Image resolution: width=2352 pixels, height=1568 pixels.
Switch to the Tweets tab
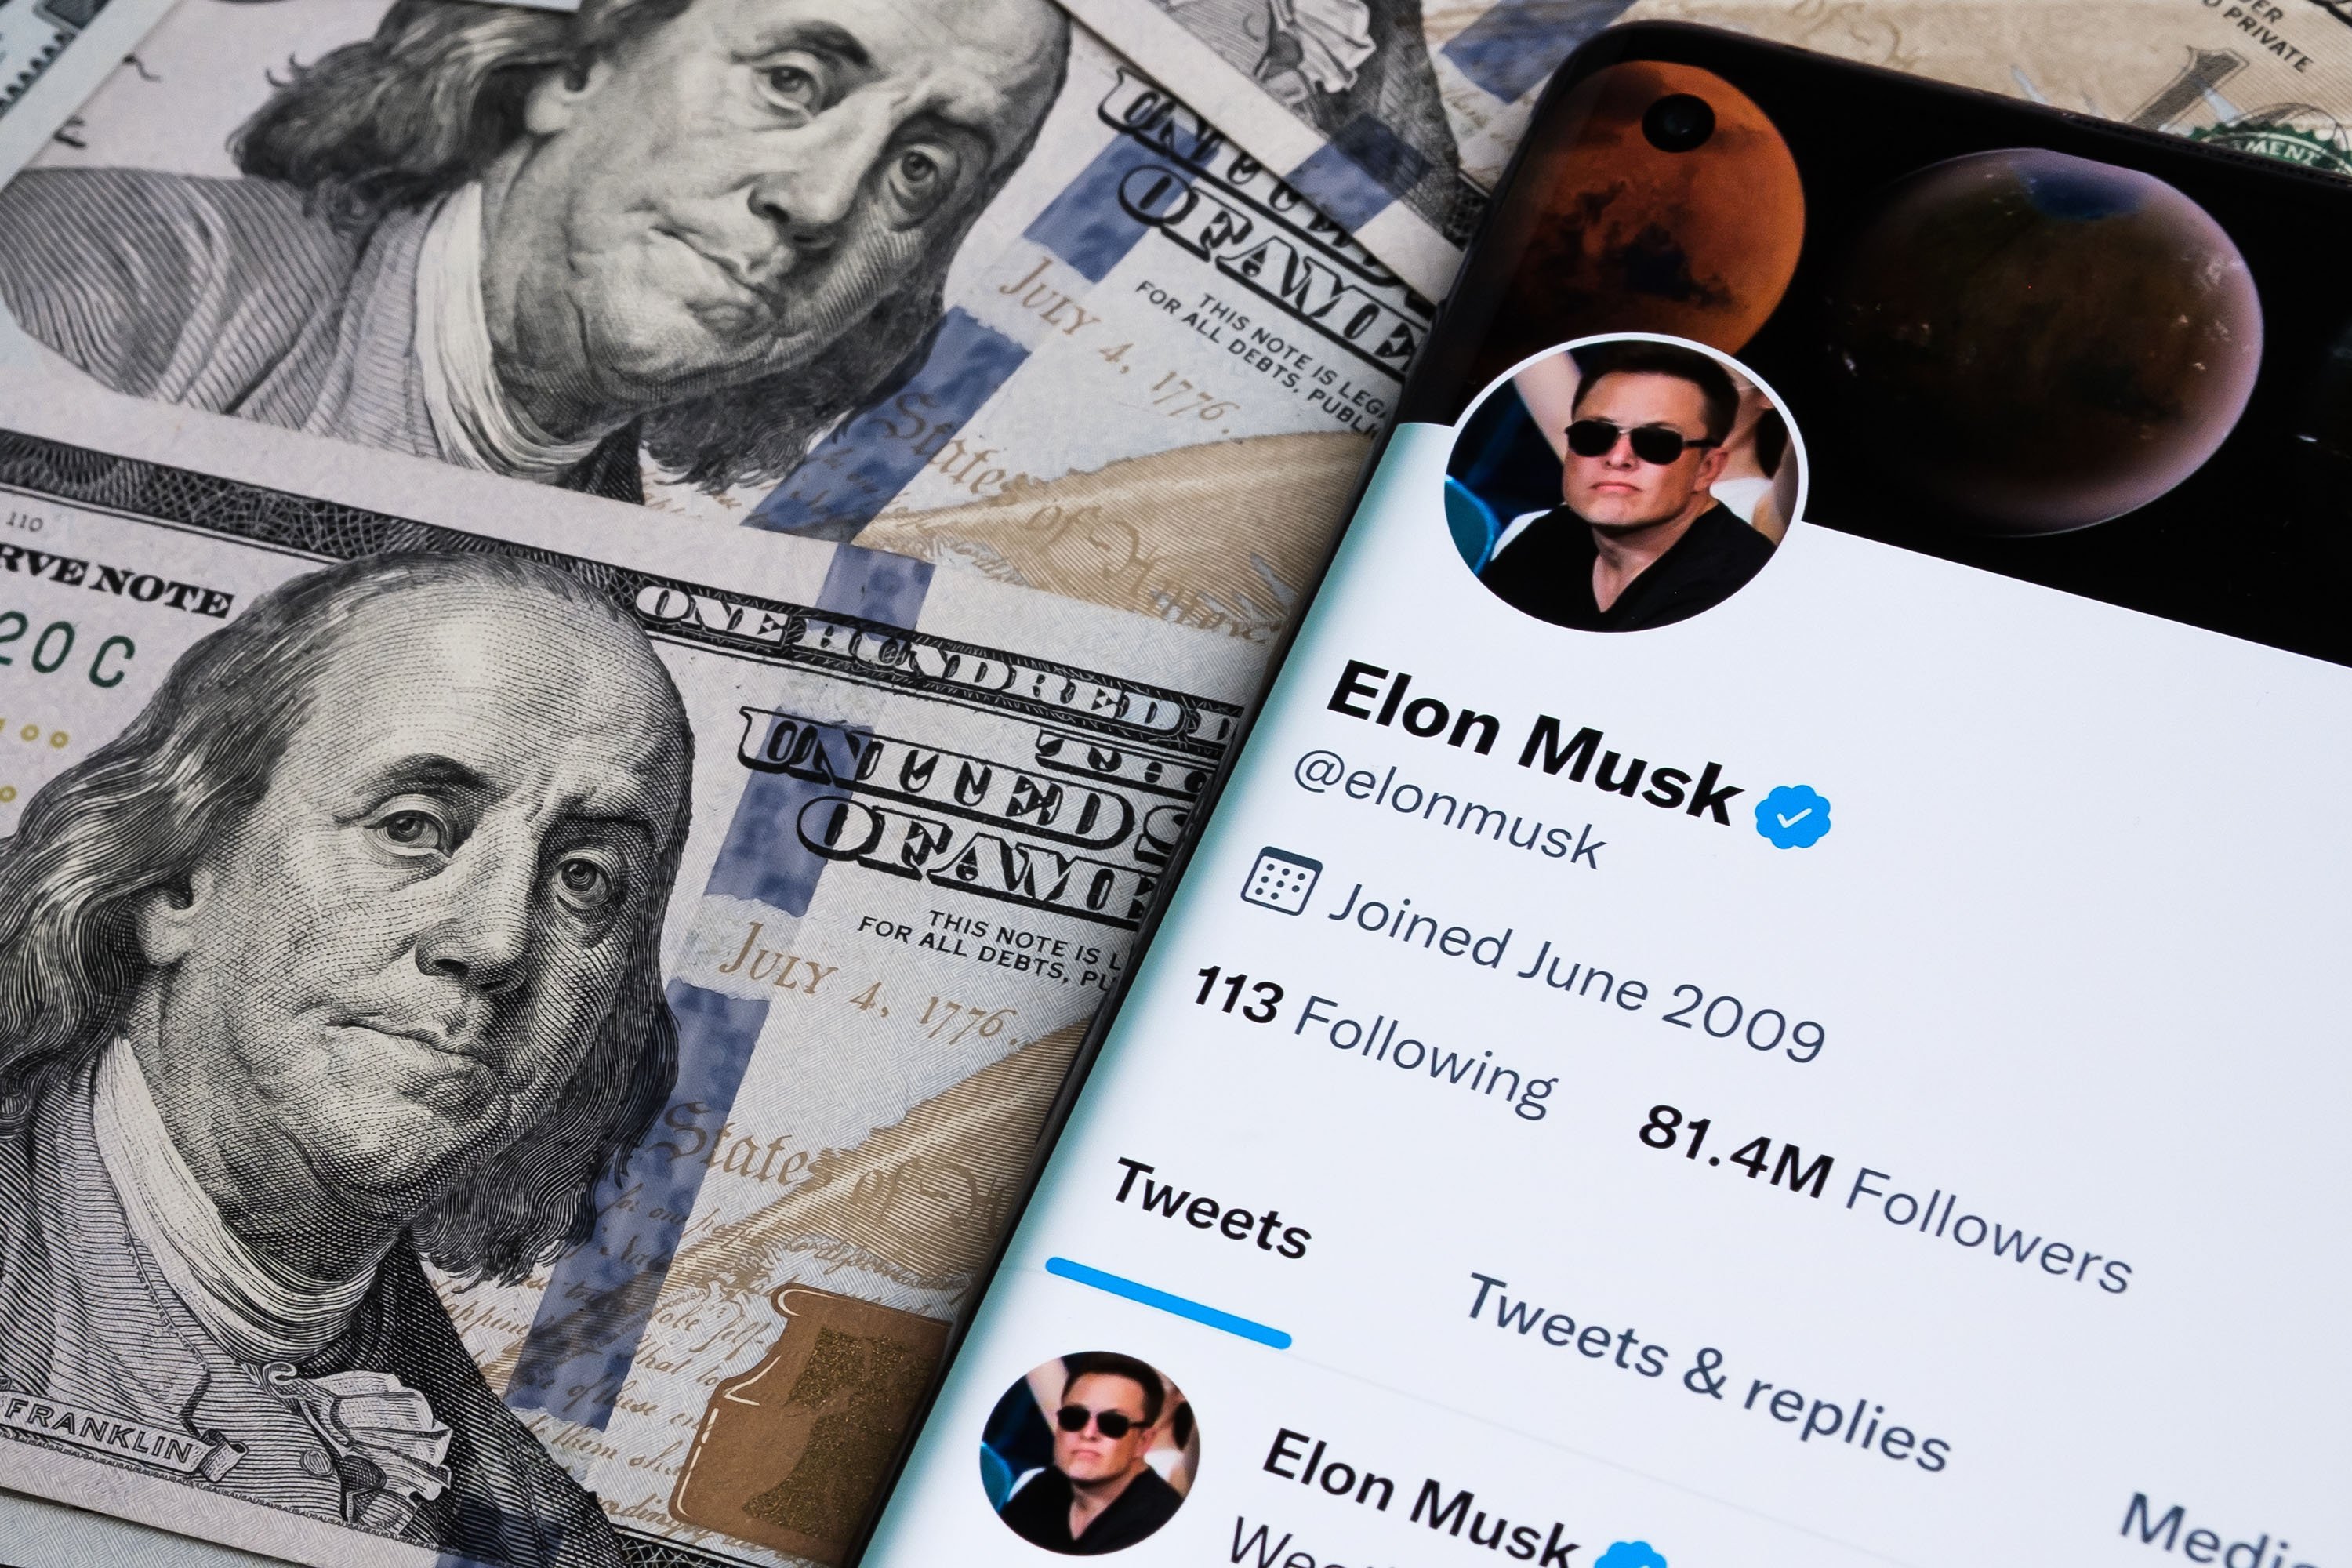click(1211, 1207)
